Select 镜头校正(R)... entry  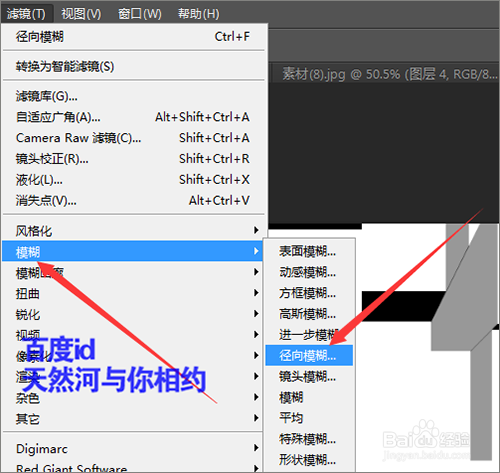point(133,159)
